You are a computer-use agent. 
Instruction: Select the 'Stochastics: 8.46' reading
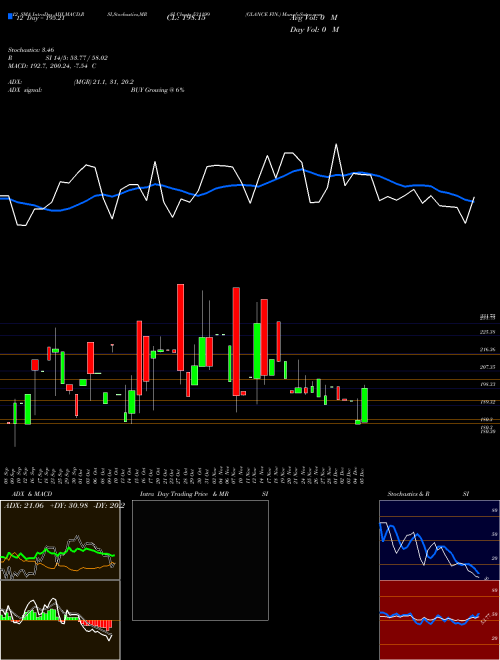point(31,50)
